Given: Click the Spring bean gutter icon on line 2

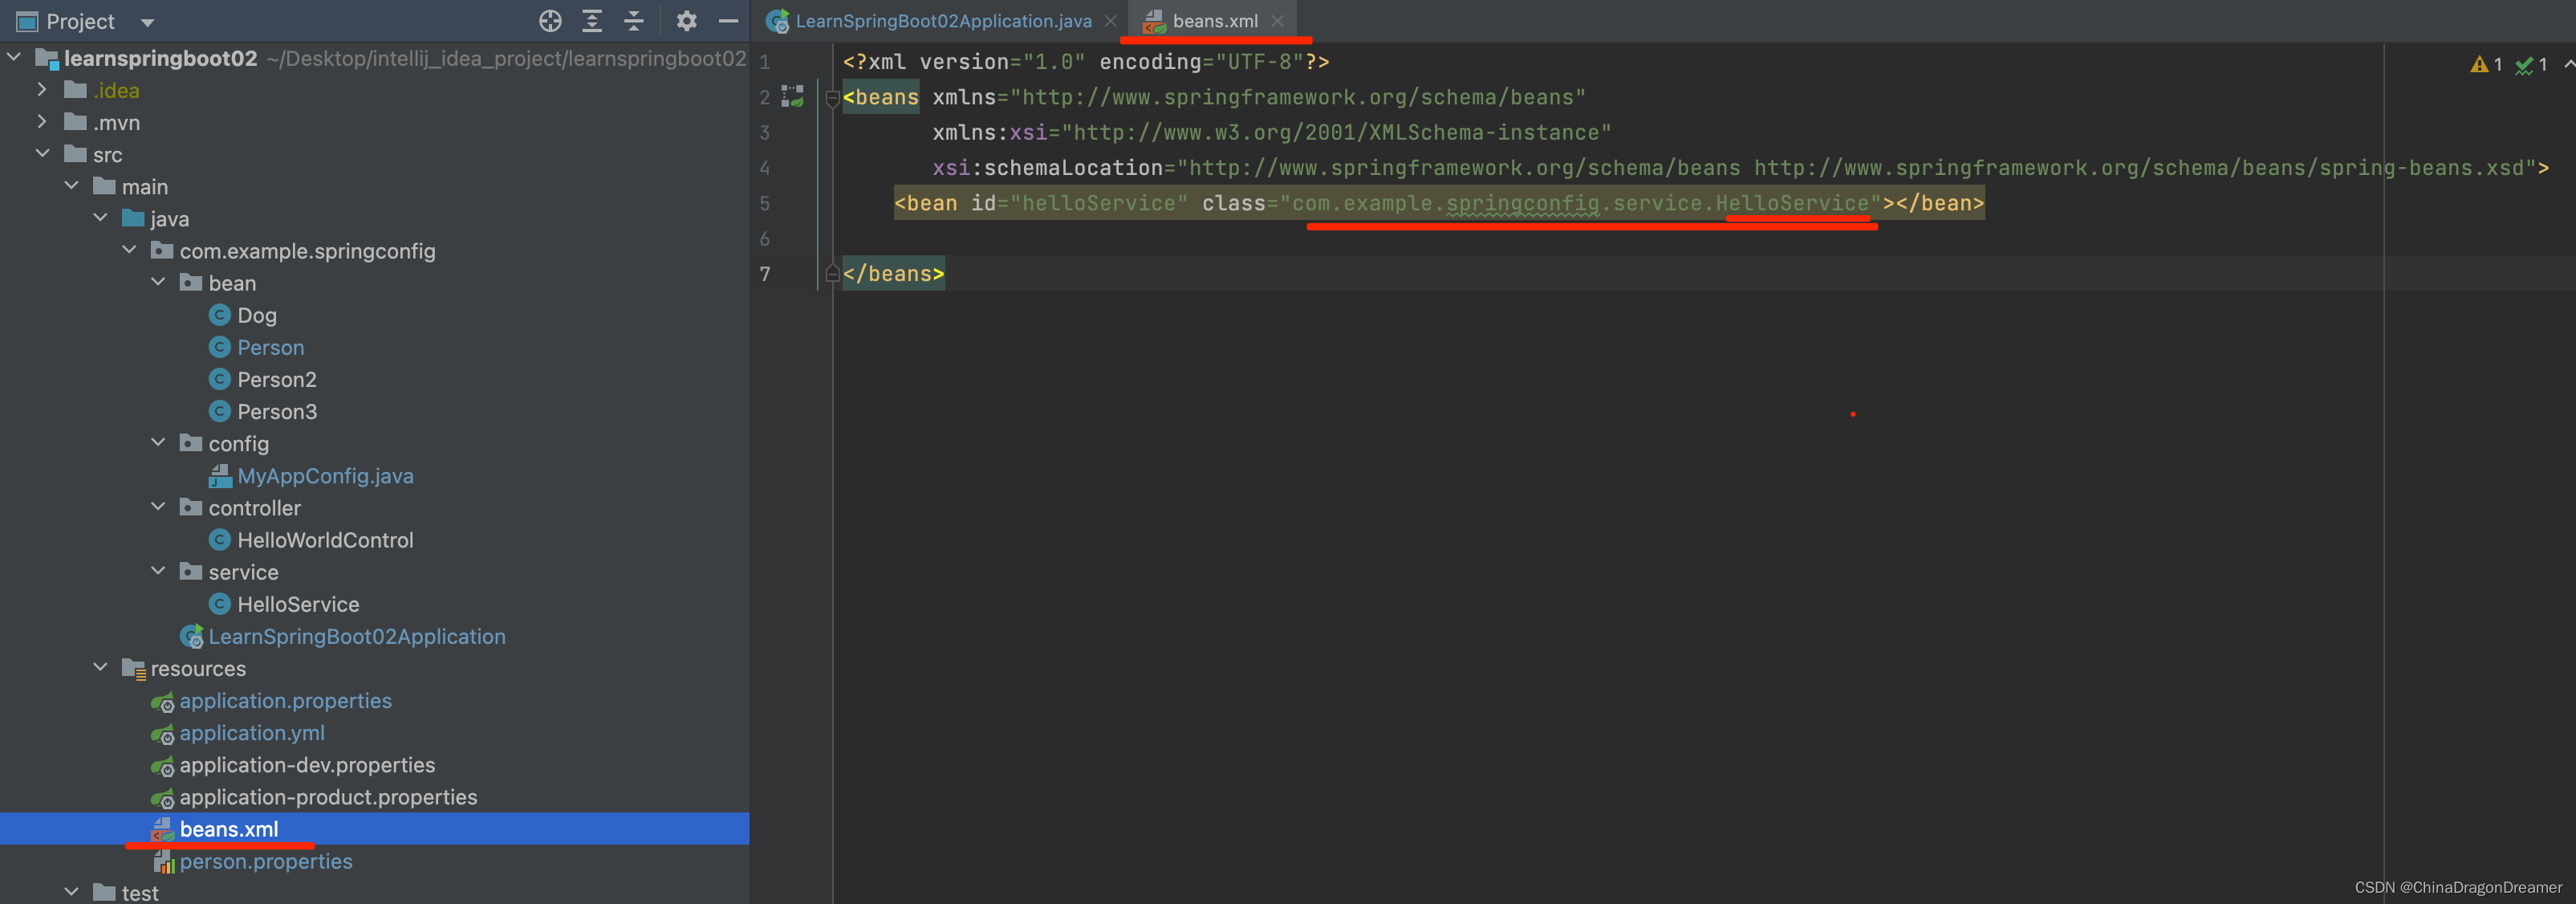Looking at the screenshot, I should point(793,96).
